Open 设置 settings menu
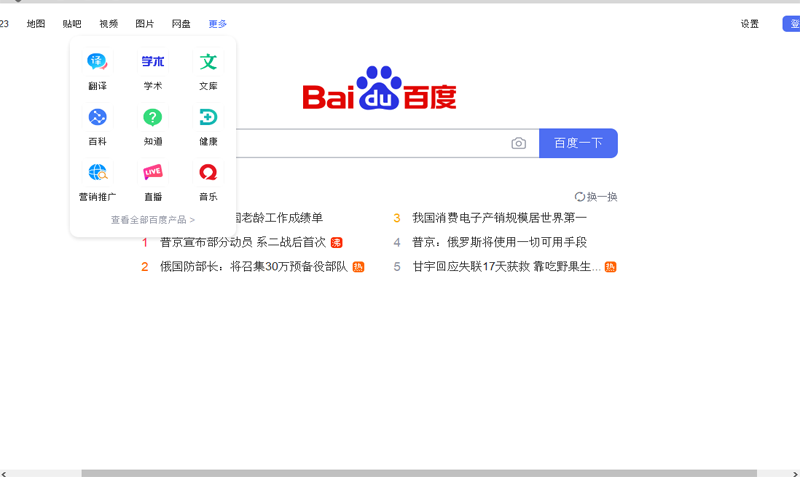 click(x=749, y=24)
